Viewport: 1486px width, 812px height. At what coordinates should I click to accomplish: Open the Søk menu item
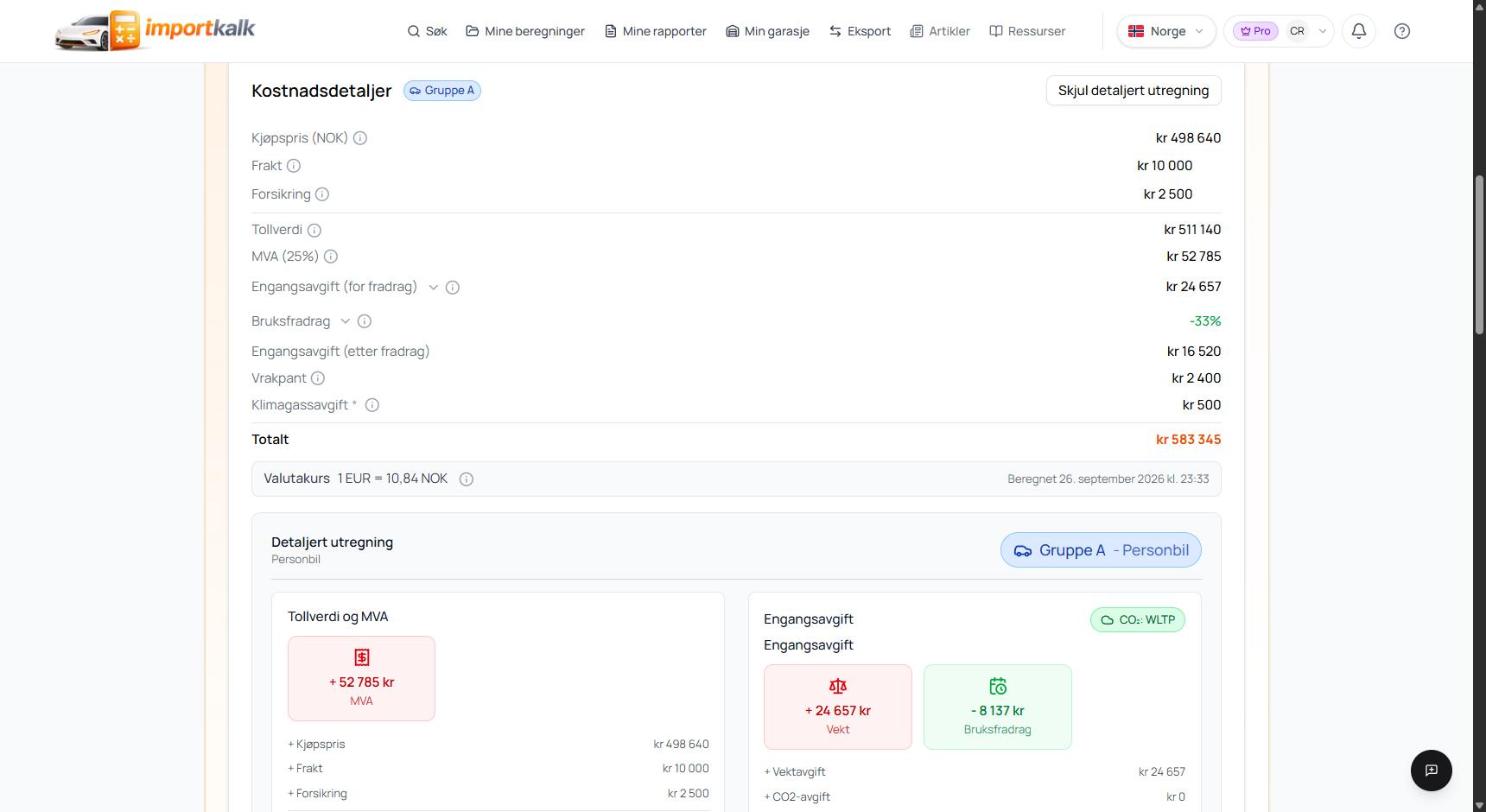[x=427, y=31]
